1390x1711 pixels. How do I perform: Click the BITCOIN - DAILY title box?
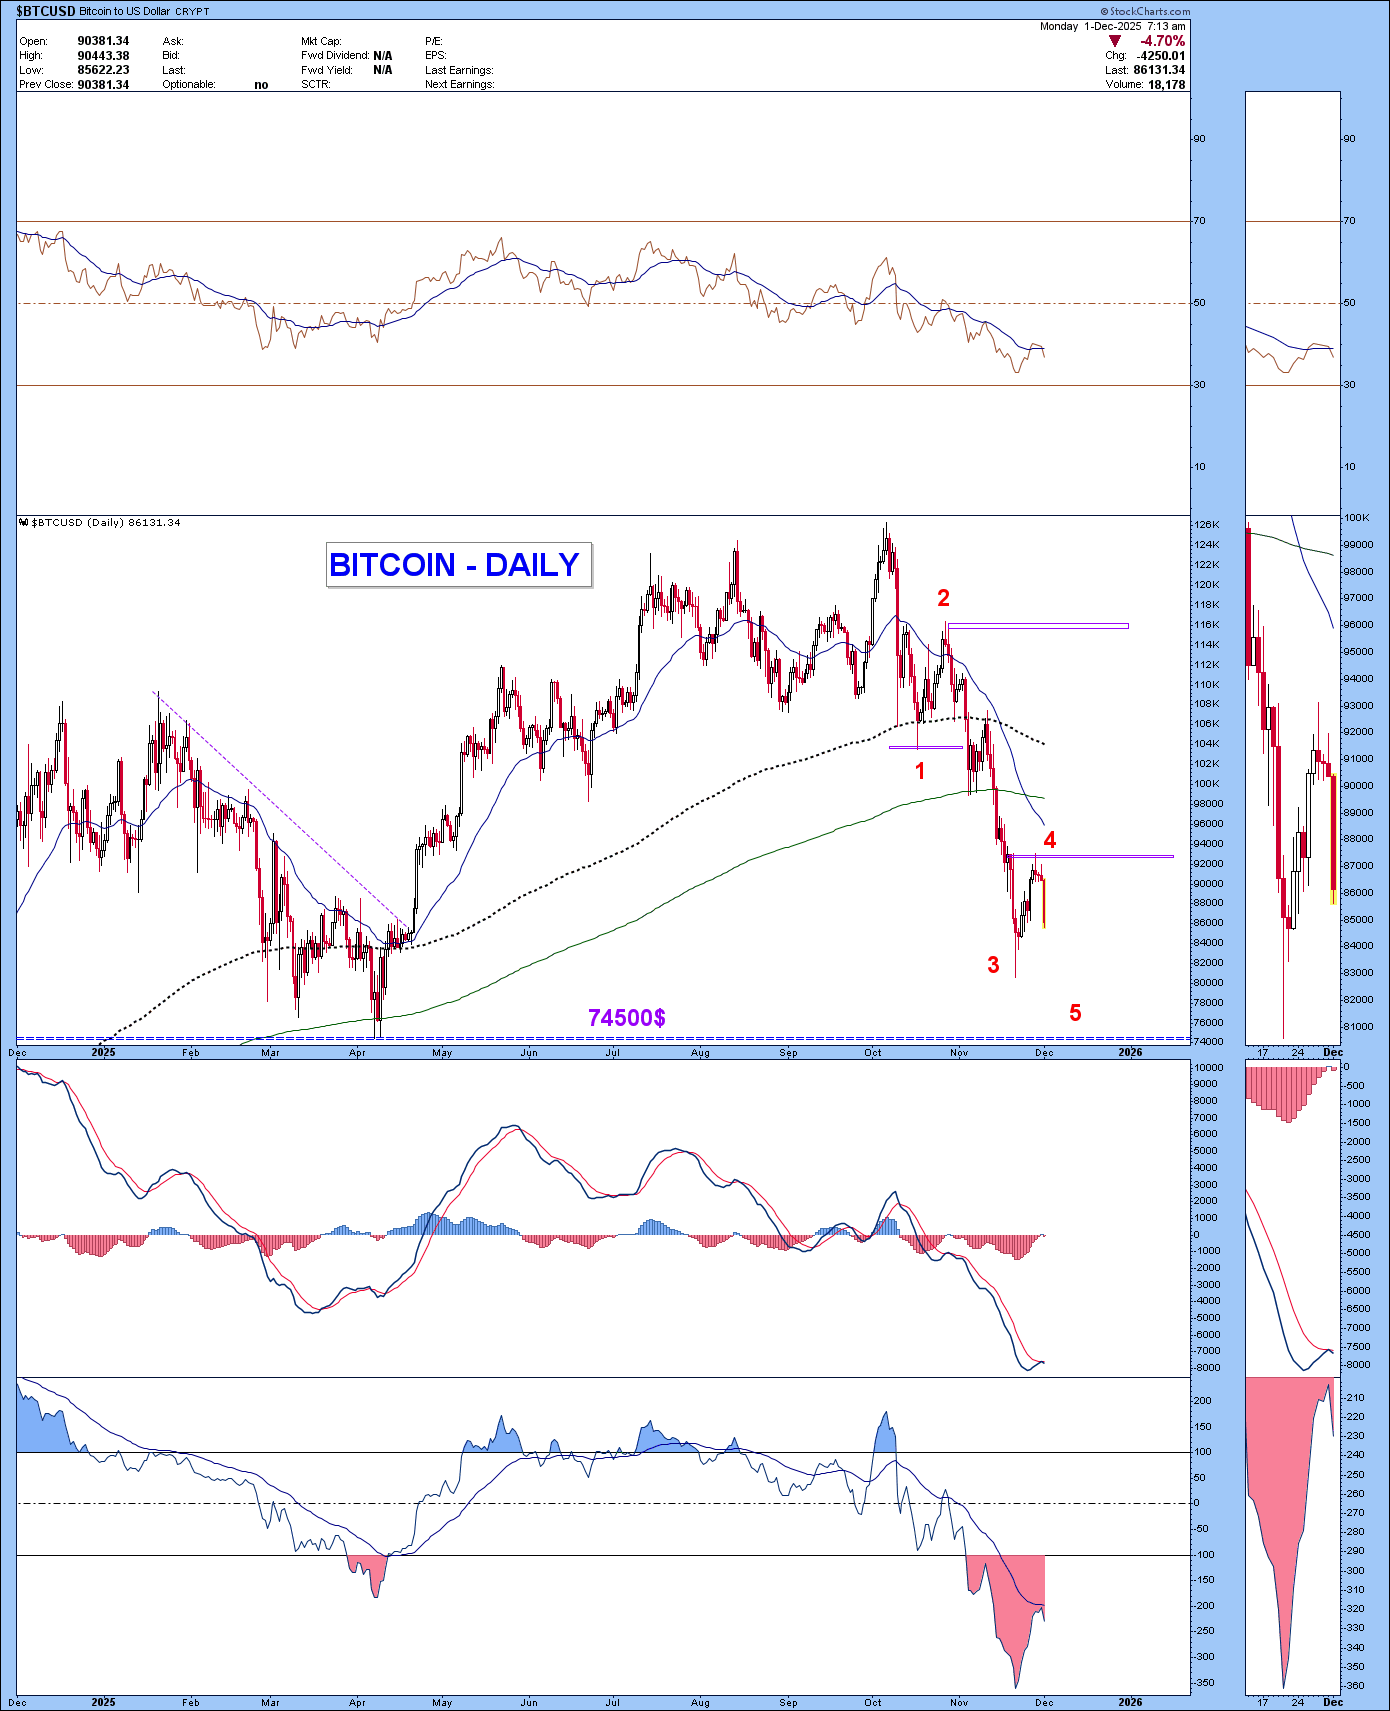click(458, 565)
